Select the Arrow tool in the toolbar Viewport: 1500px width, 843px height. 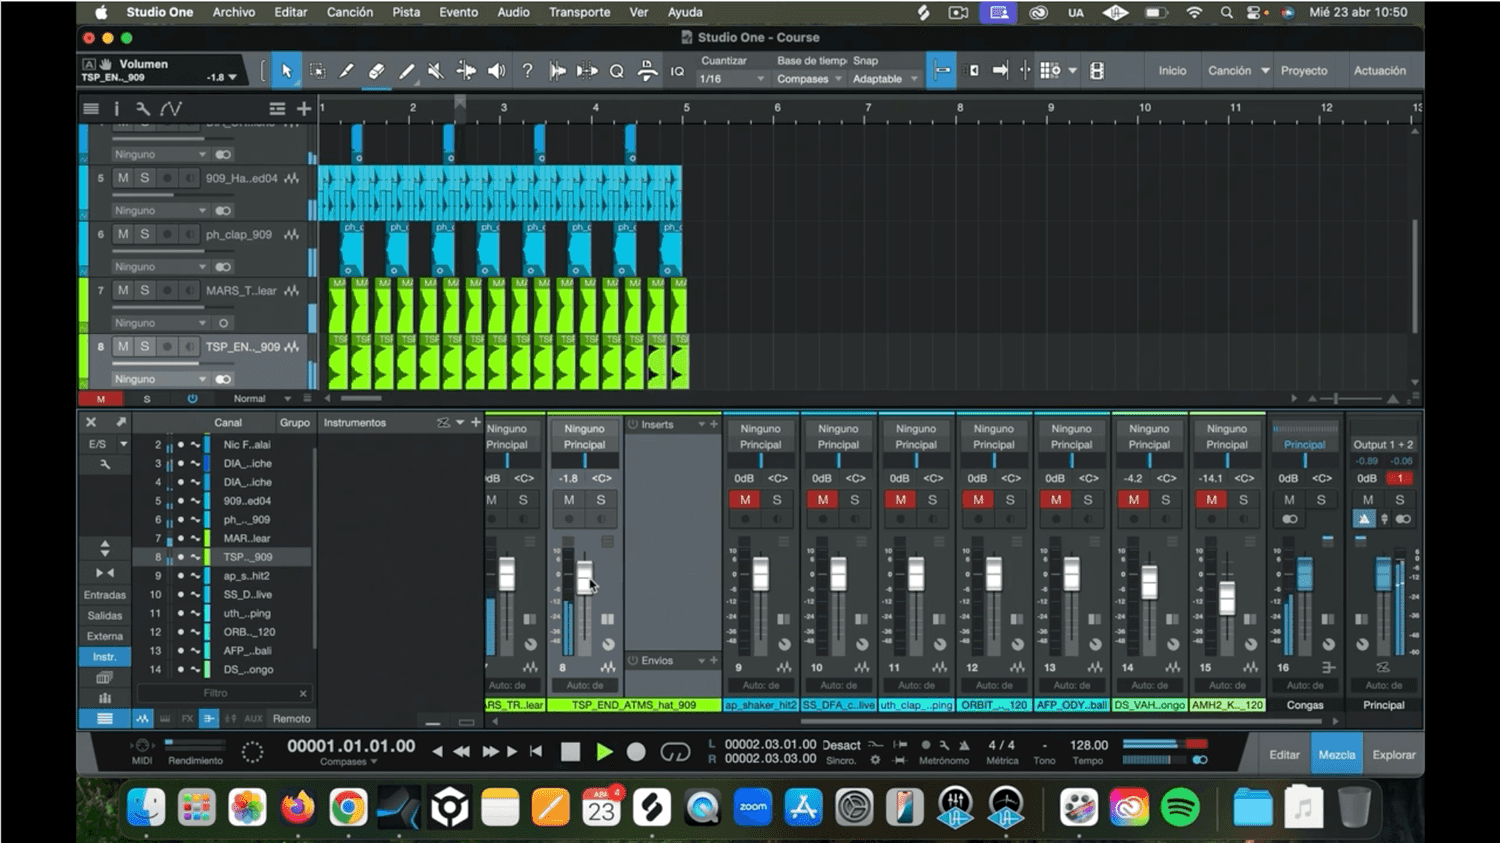[286, 71]
